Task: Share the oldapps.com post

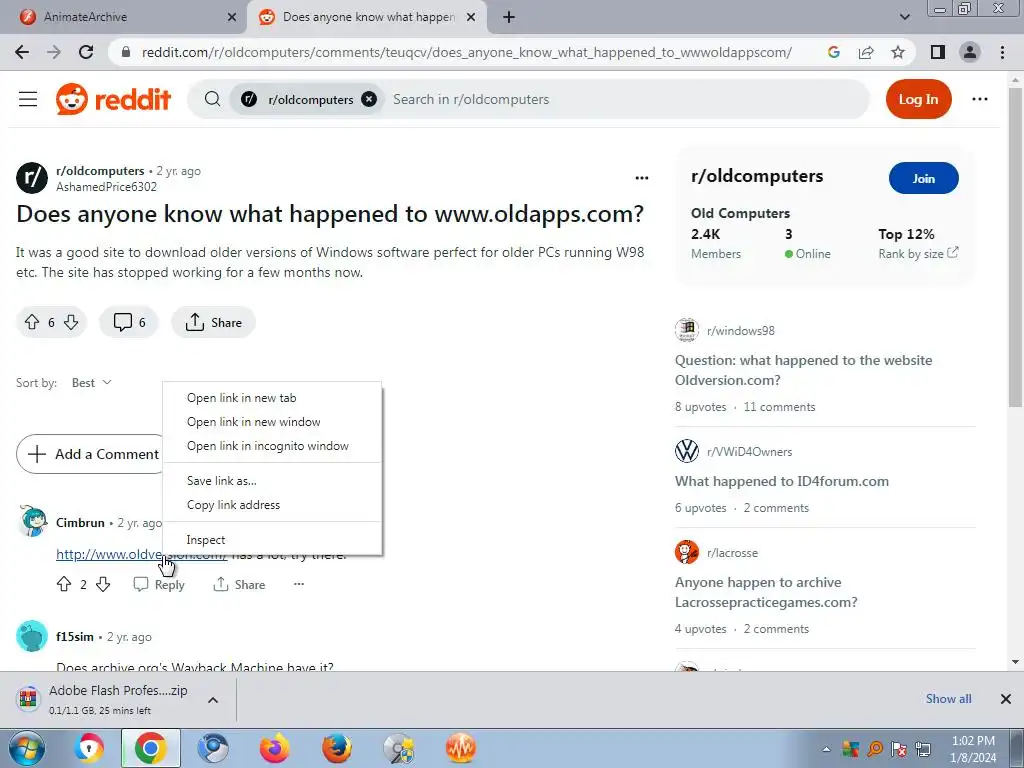Action: click(214, 322)
